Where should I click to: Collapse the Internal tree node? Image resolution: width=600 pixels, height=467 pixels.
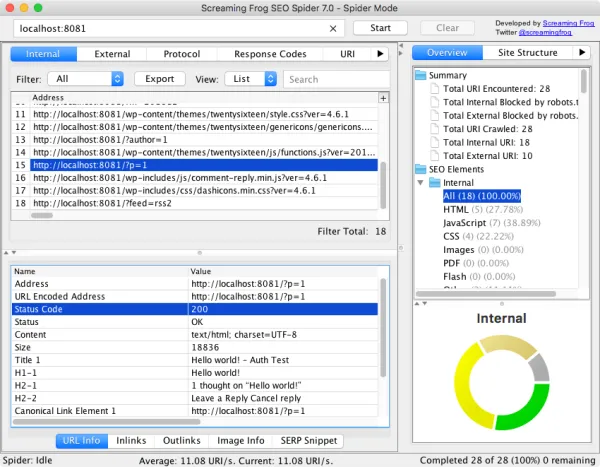pyautogui.click(x=422, y=183)
